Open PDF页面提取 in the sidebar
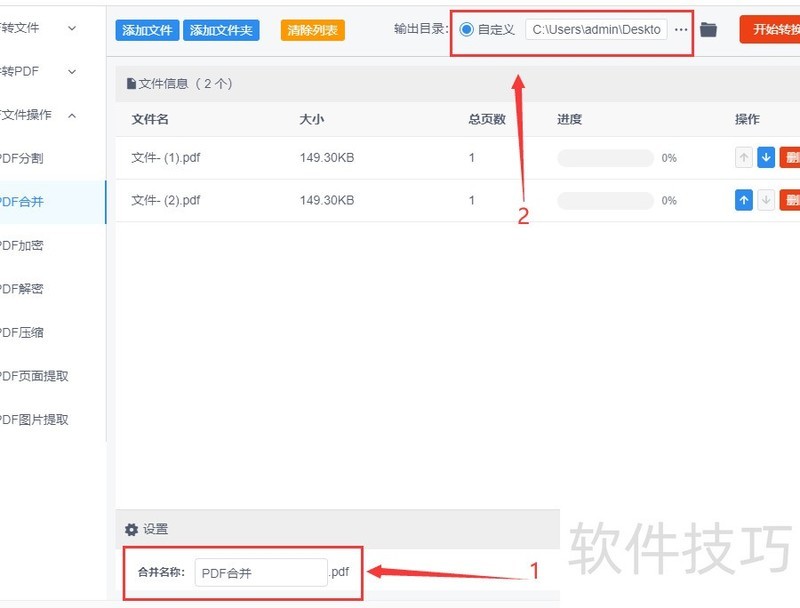The width and height of the screenshot is (800, 608). coord(51,376)
